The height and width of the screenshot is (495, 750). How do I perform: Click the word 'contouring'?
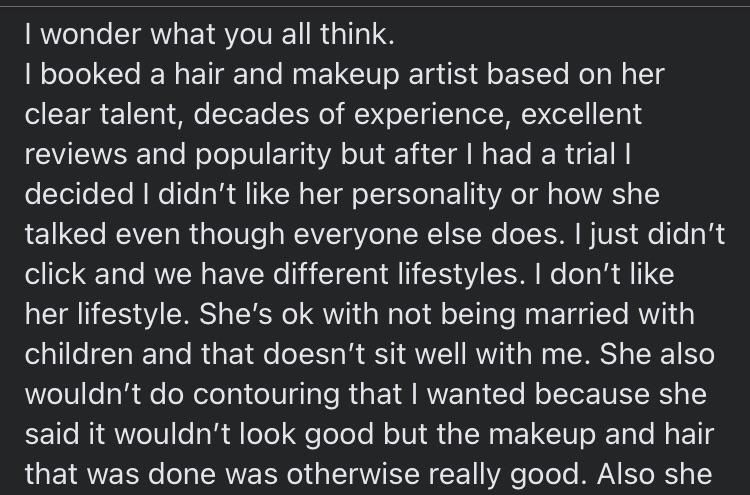[265, 396]
